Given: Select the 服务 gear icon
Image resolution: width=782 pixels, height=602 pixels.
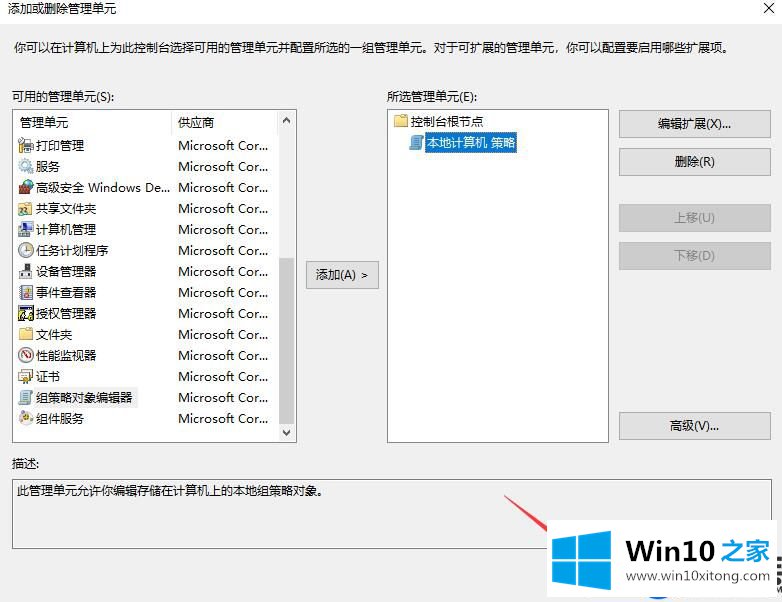Looking at the screenshot, I should coord(26,166).
